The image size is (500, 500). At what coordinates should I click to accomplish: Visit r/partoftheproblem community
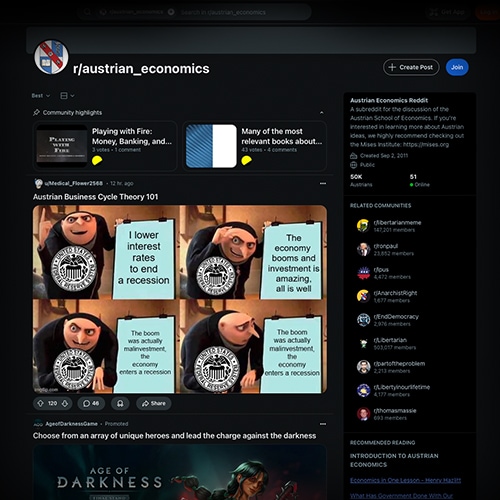click(x=399, y=363)
